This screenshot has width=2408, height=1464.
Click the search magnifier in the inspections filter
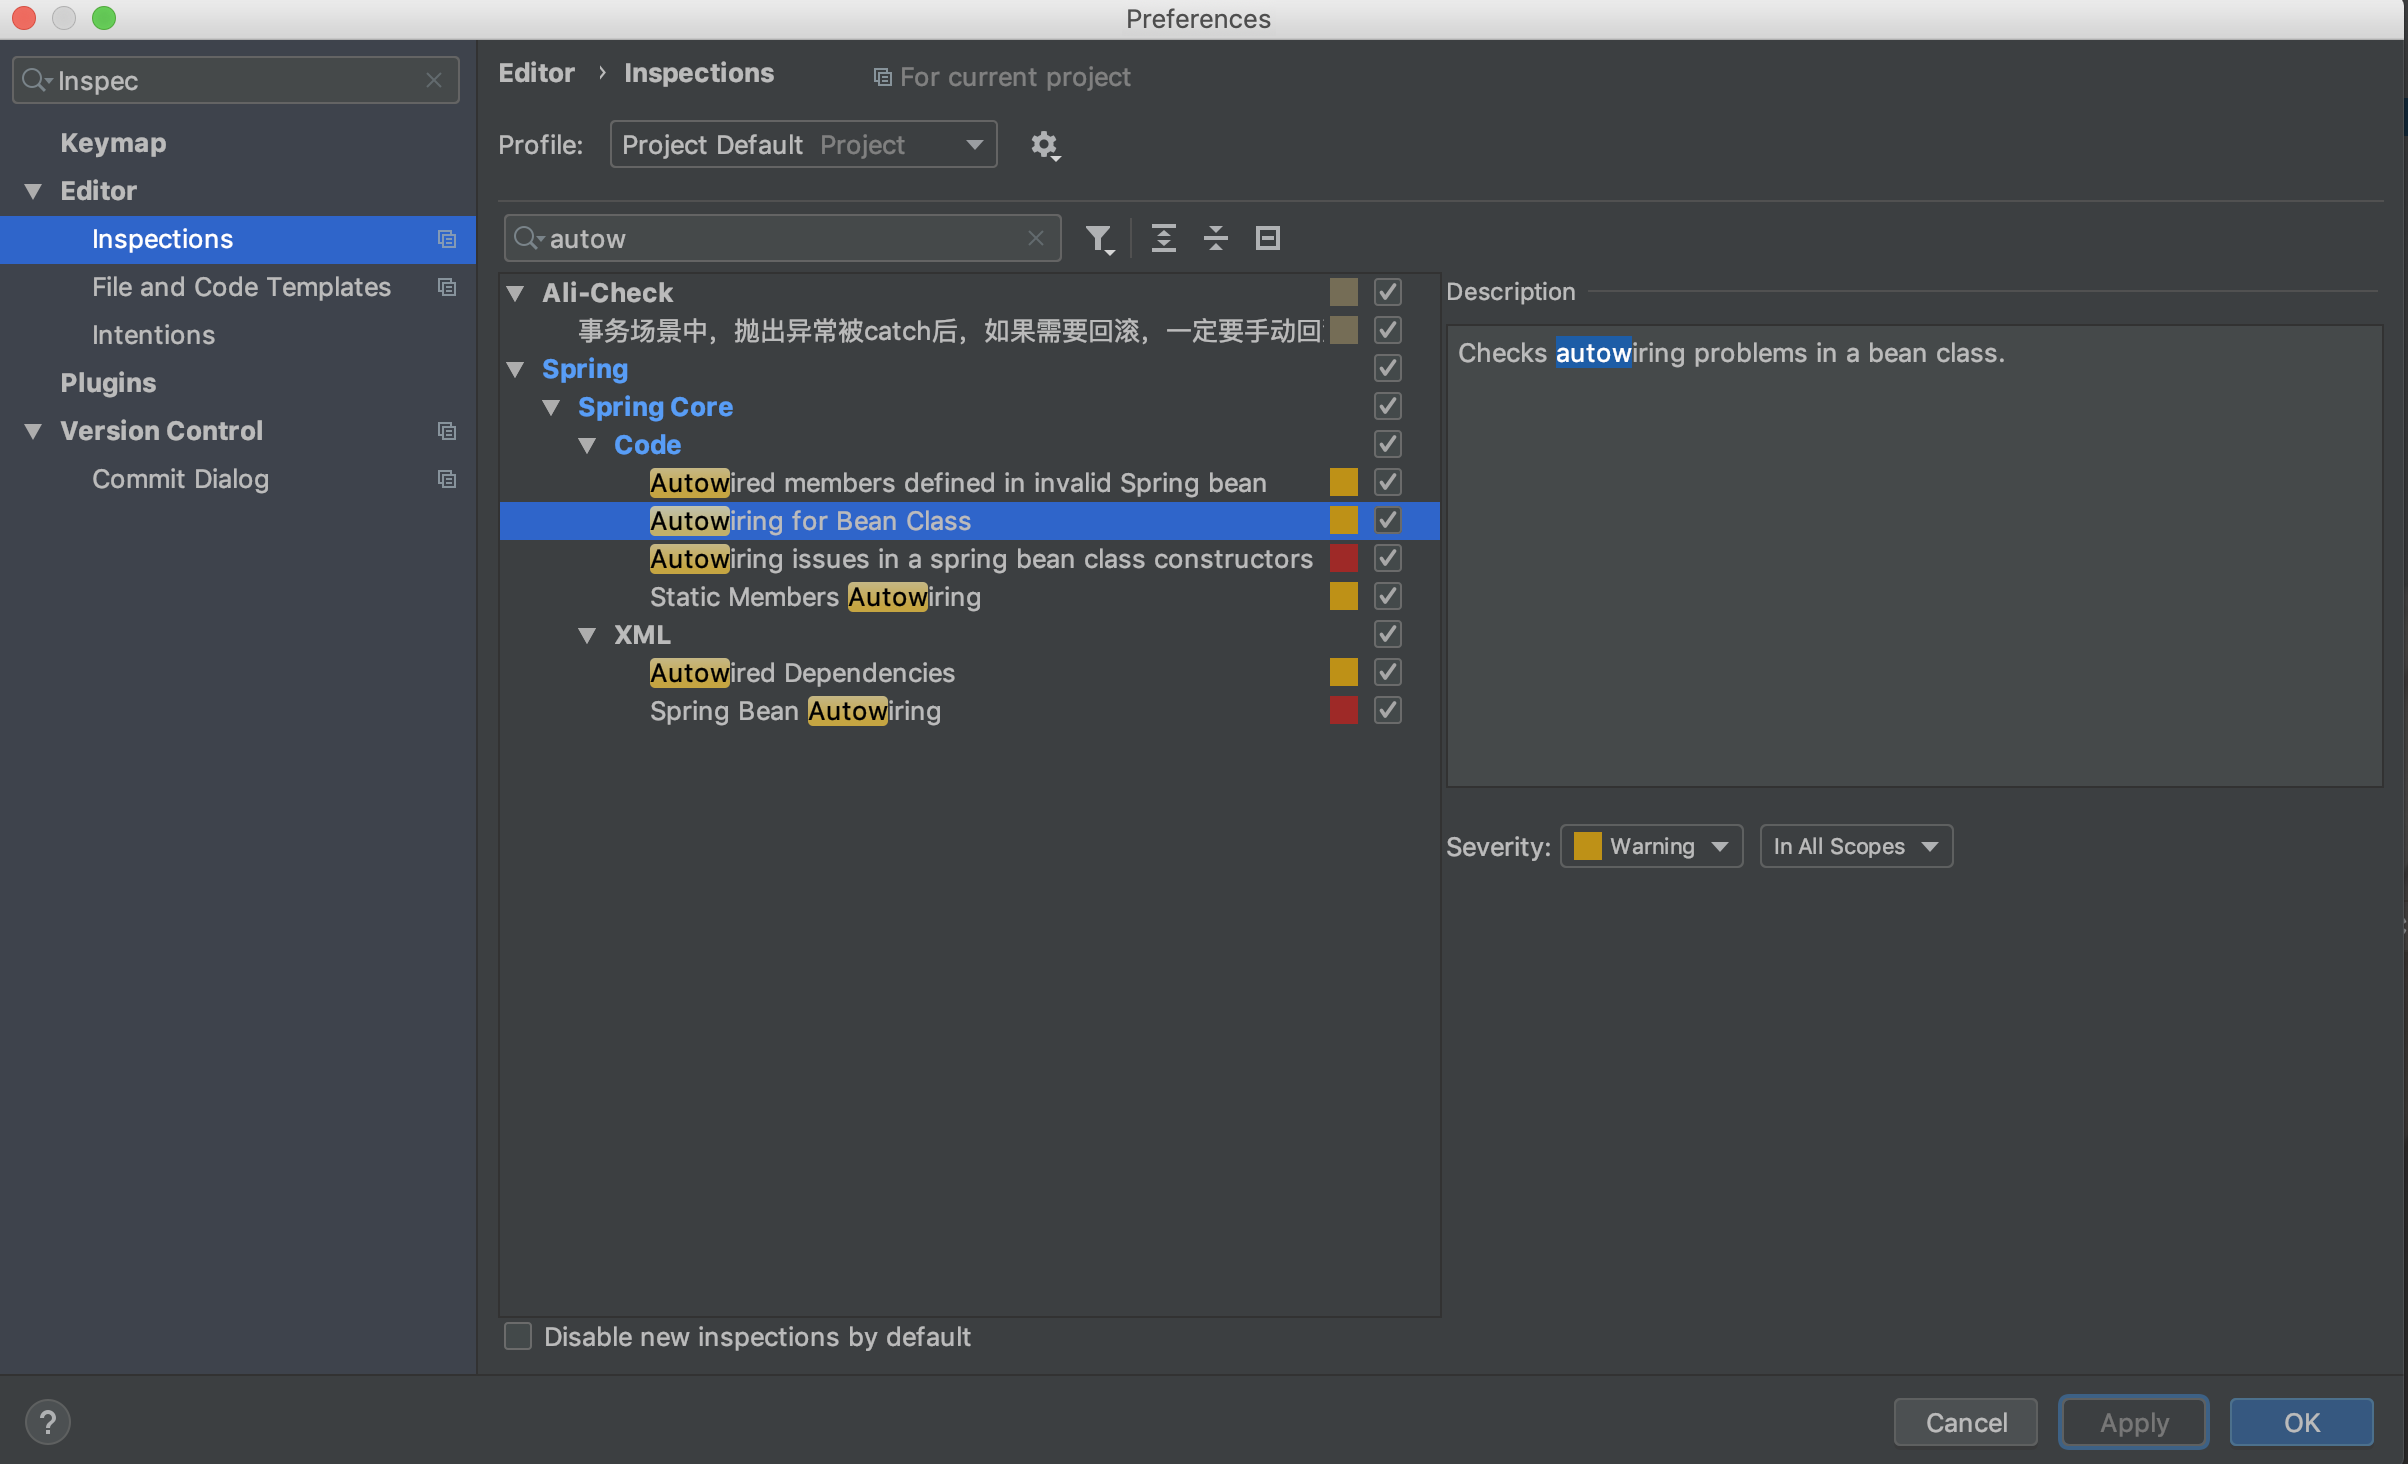coord(527,238)
